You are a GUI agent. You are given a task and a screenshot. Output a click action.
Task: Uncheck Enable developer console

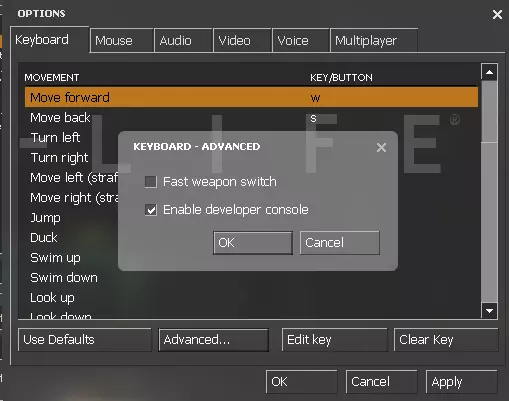151,210
